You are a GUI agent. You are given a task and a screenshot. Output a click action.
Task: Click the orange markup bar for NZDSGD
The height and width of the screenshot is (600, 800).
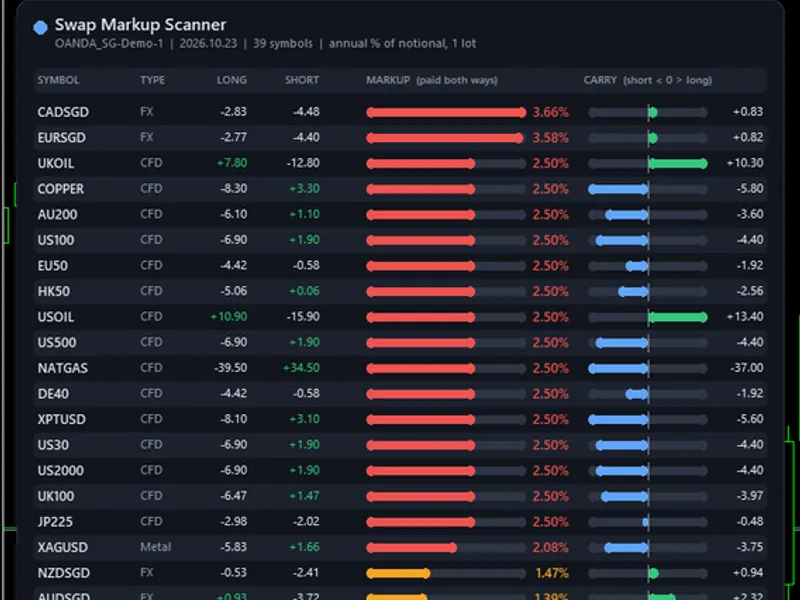point(398,573)
